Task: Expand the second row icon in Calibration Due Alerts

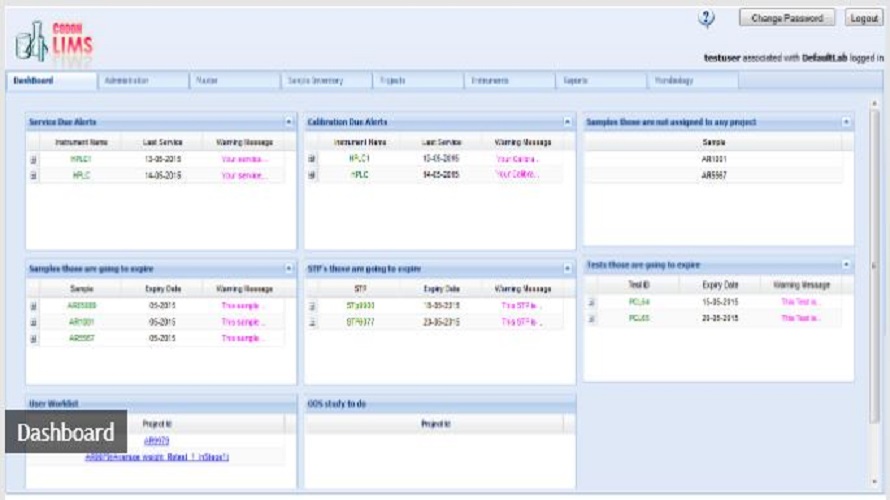Action: 312,175
